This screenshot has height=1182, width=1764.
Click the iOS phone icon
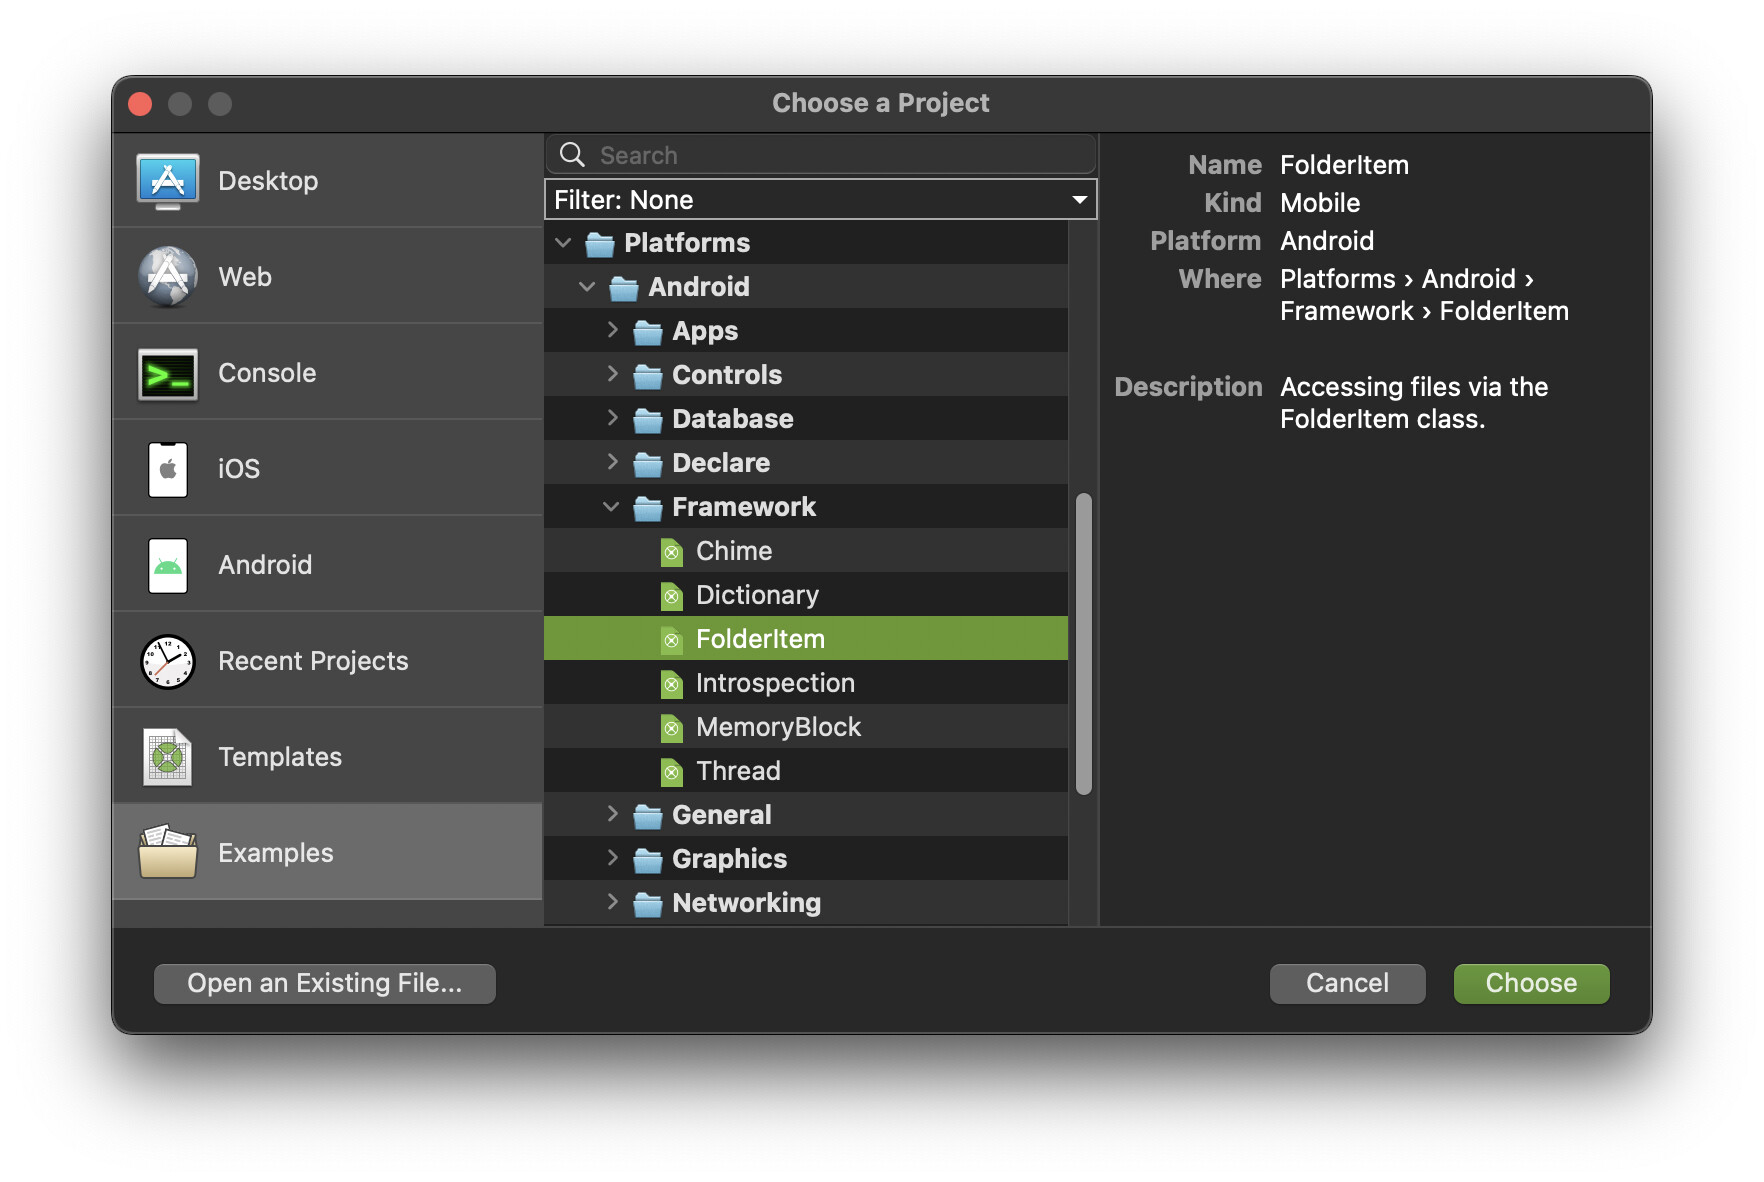click(x=168, y=469)
